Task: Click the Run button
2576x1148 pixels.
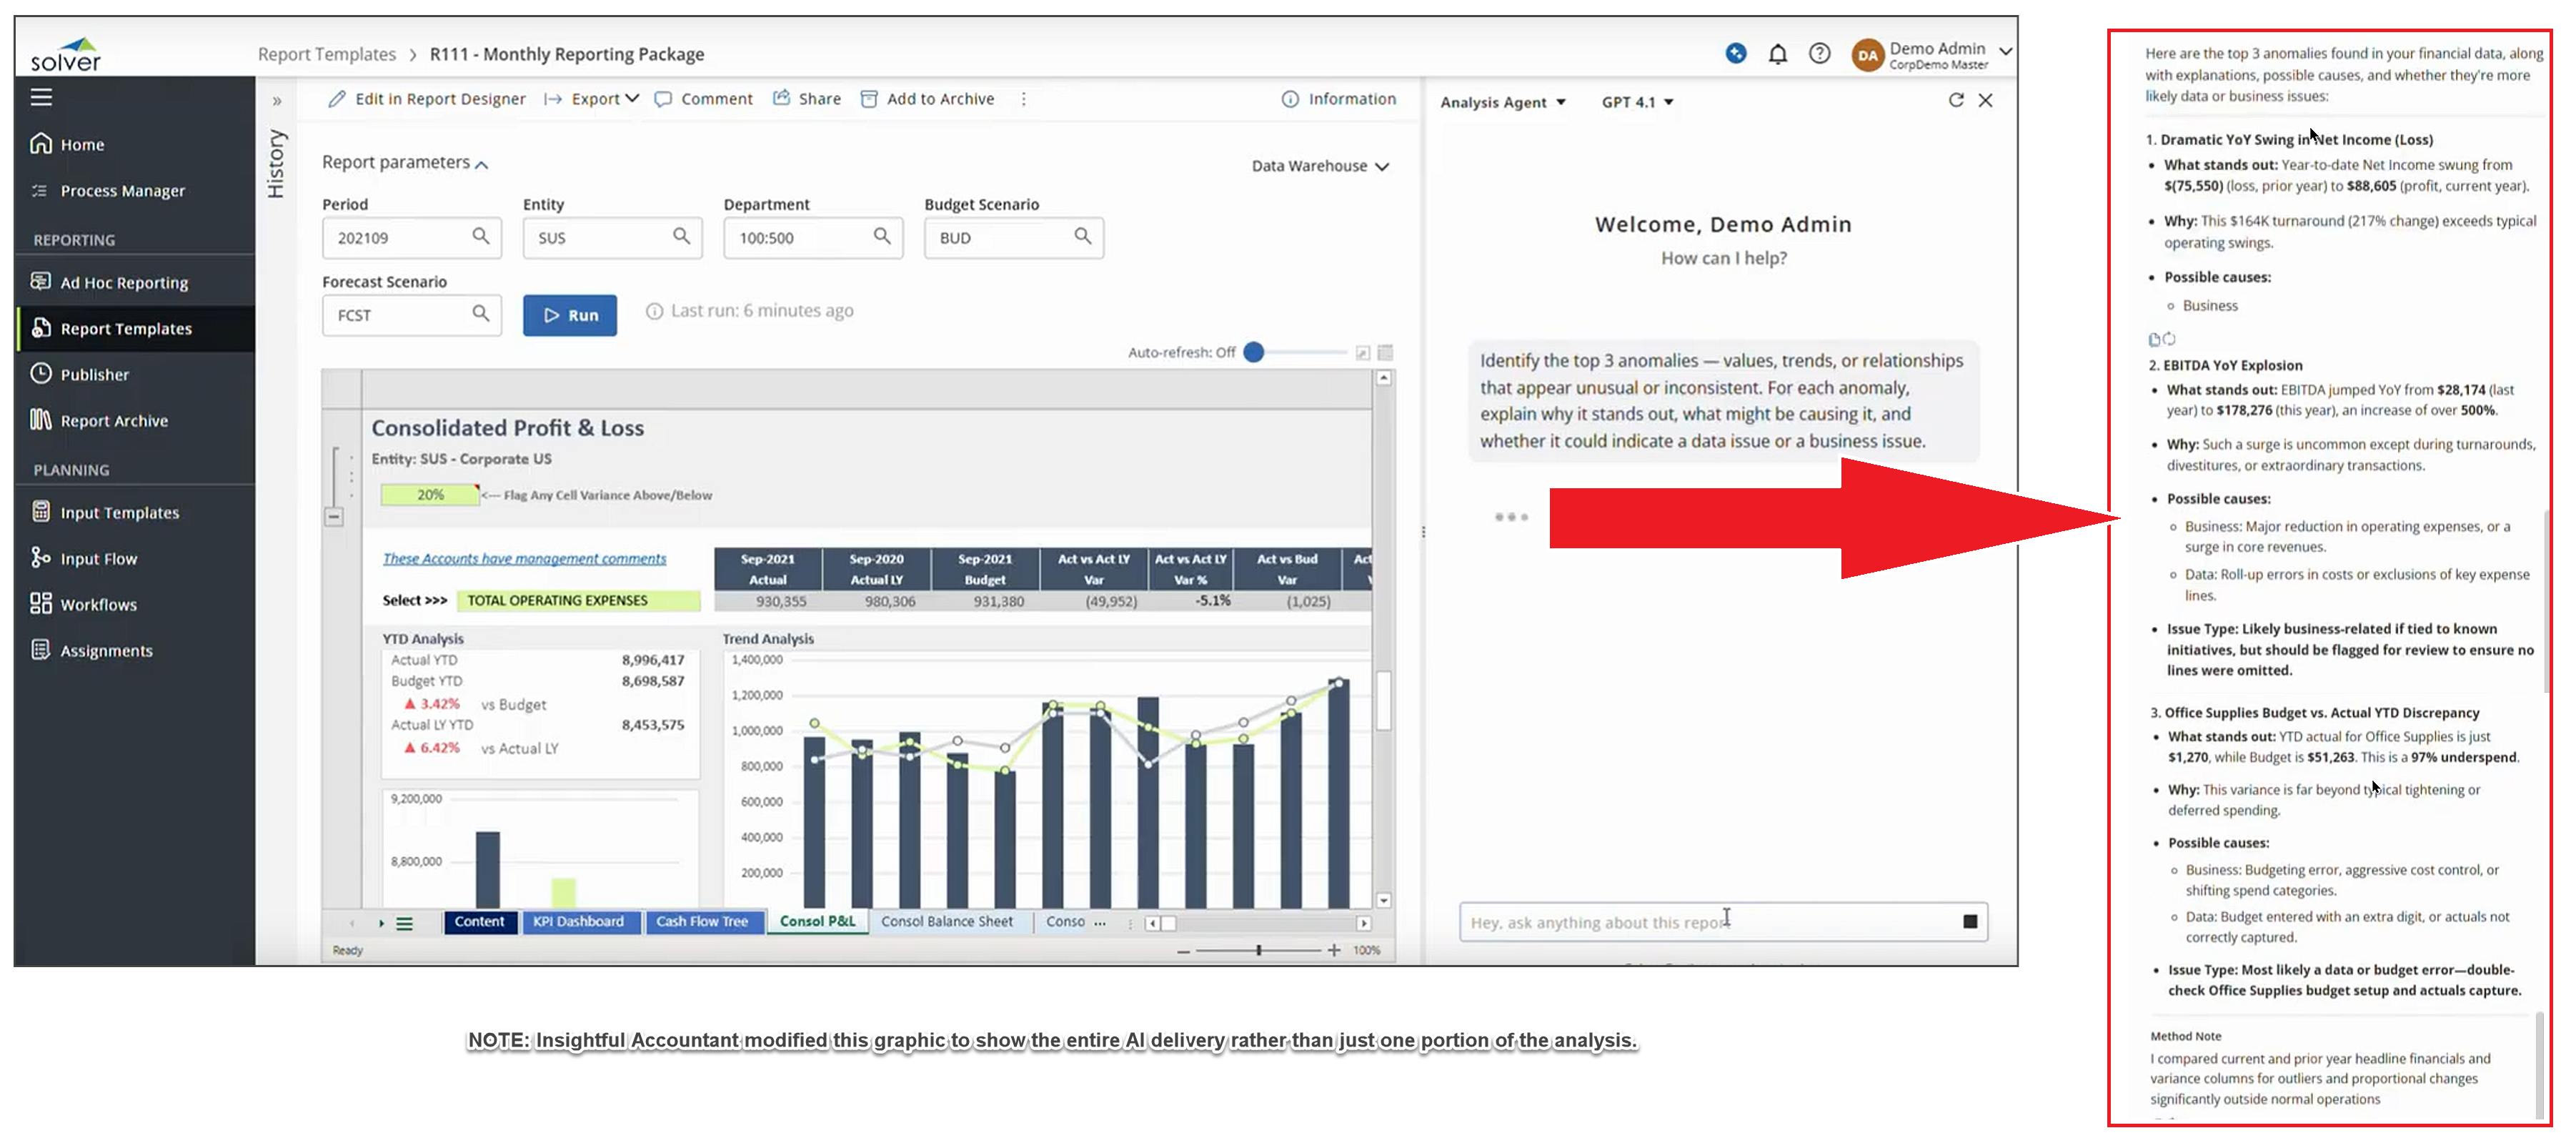Action: tap(570, 315)
